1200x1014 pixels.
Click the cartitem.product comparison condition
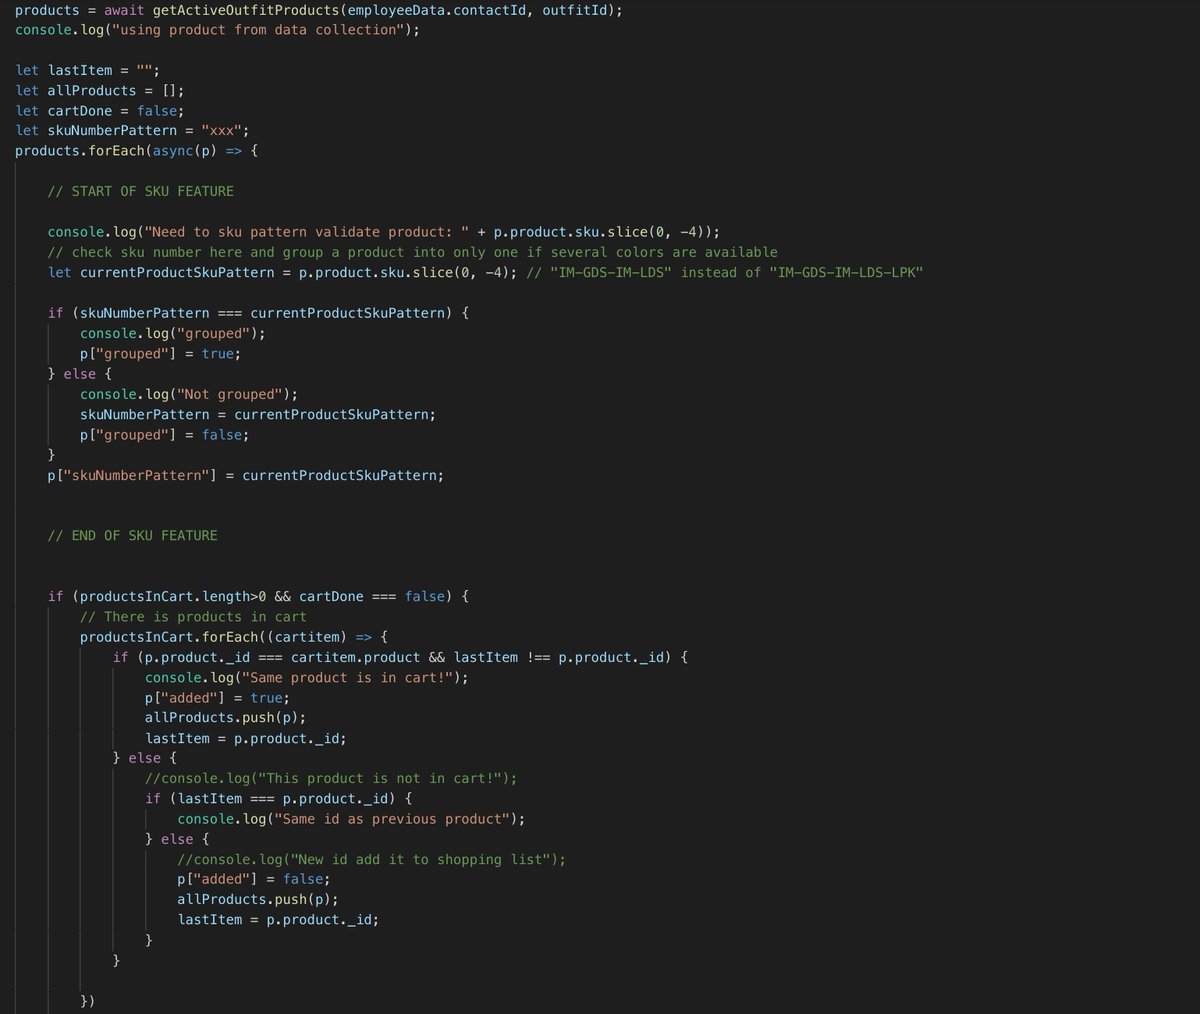[x=401, y=657]
